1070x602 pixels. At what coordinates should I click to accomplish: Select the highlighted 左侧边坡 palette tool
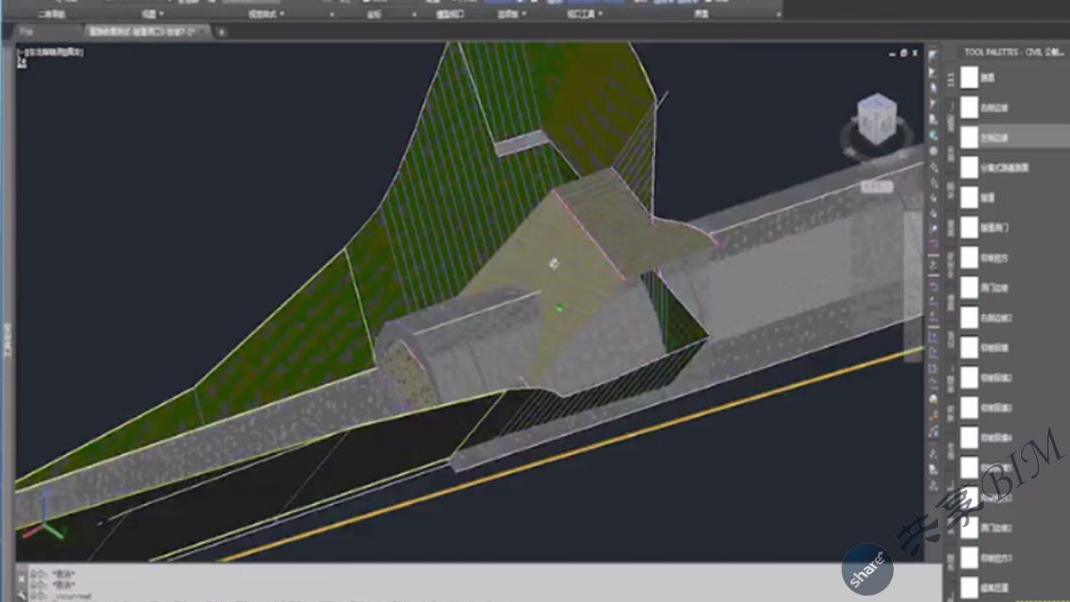(1013, 137)
